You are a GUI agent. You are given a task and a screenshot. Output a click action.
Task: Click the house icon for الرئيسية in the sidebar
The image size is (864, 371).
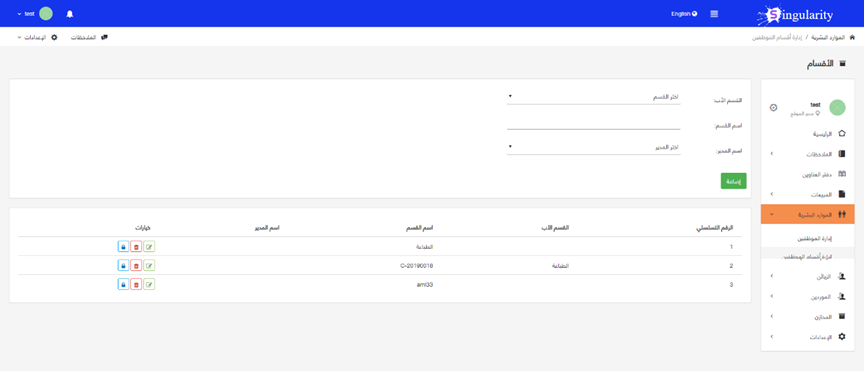pyautogui.click(x=841, y=133)
